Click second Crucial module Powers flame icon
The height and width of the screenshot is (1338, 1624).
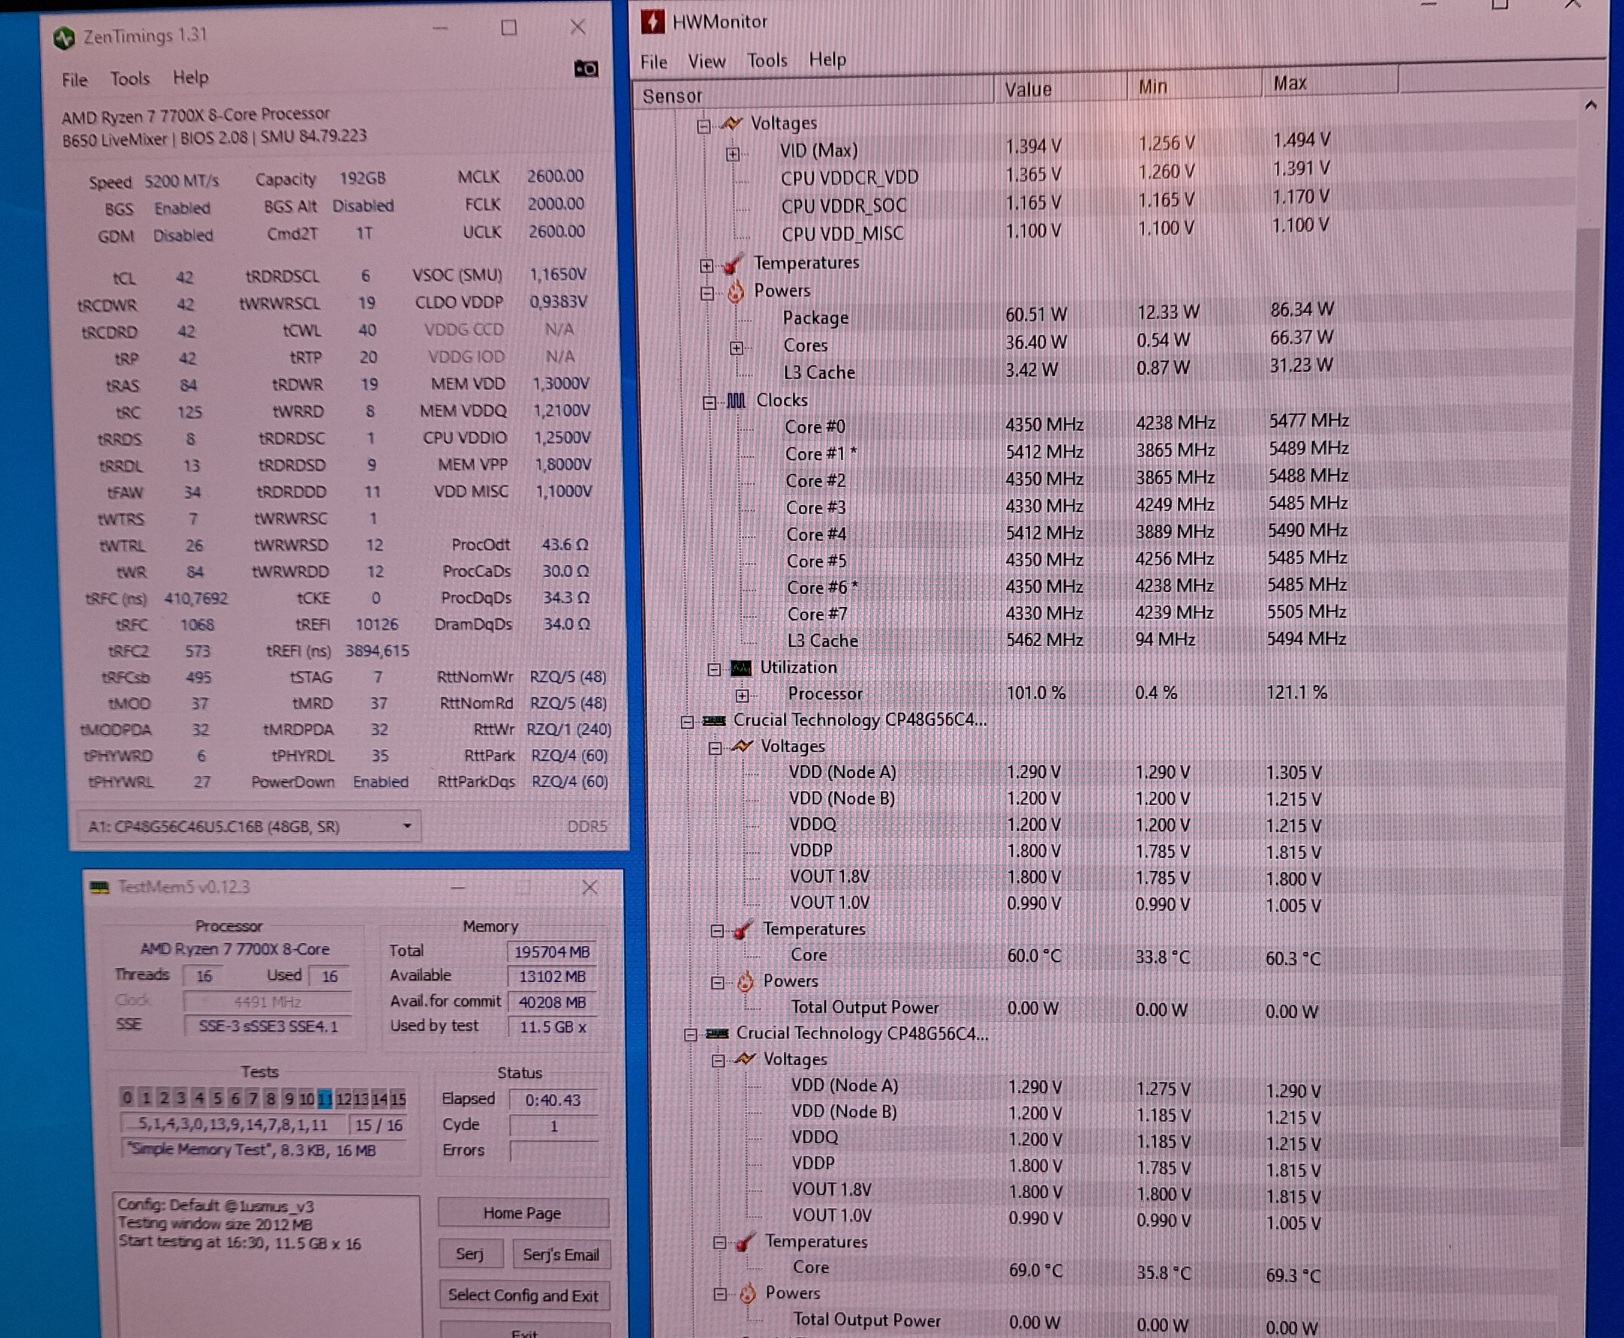click(748, 1294)
